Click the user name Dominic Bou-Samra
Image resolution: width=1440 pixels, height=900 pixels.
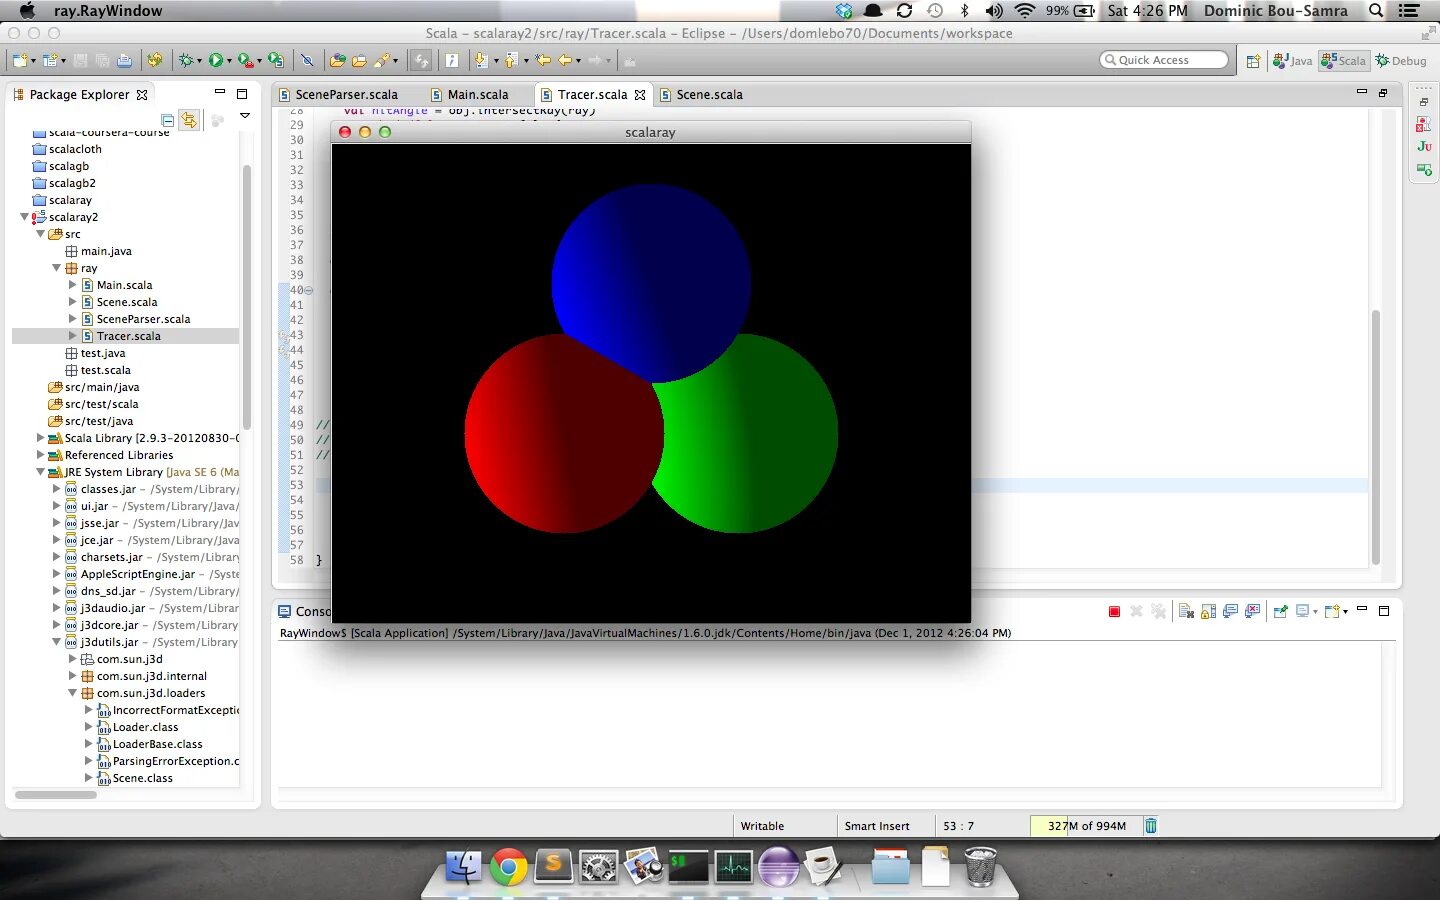coord(1275,11)
